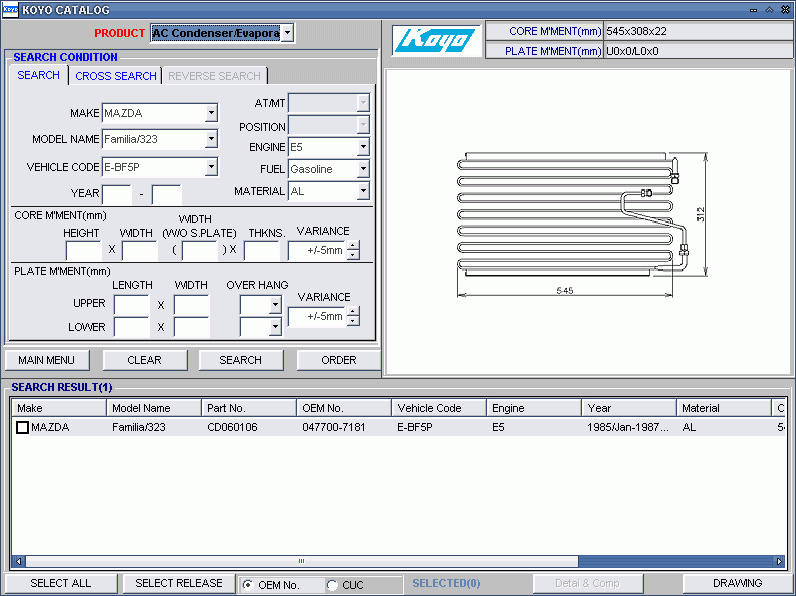Screen dimensions: 796x596
Task: Click the REVERSE SEARCH tab
Action: coord(214,76)
